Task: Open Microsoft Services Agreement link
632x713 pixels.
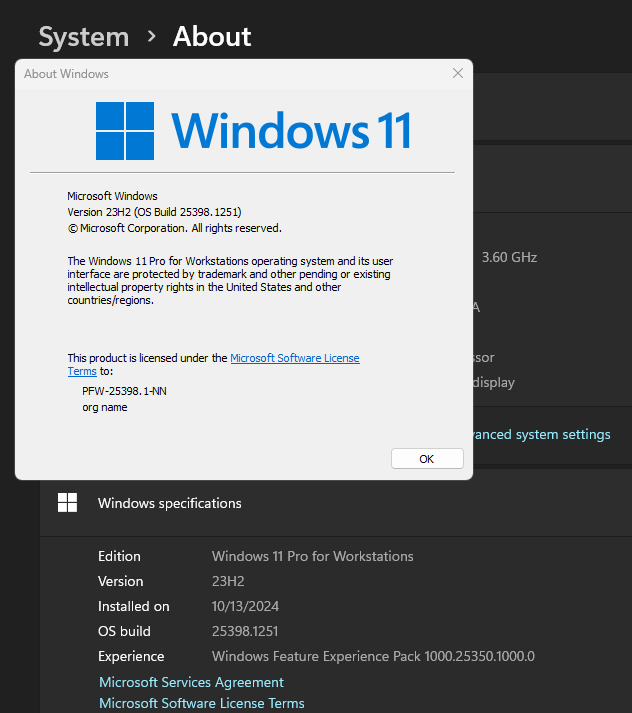Action: tap(191, 682)
